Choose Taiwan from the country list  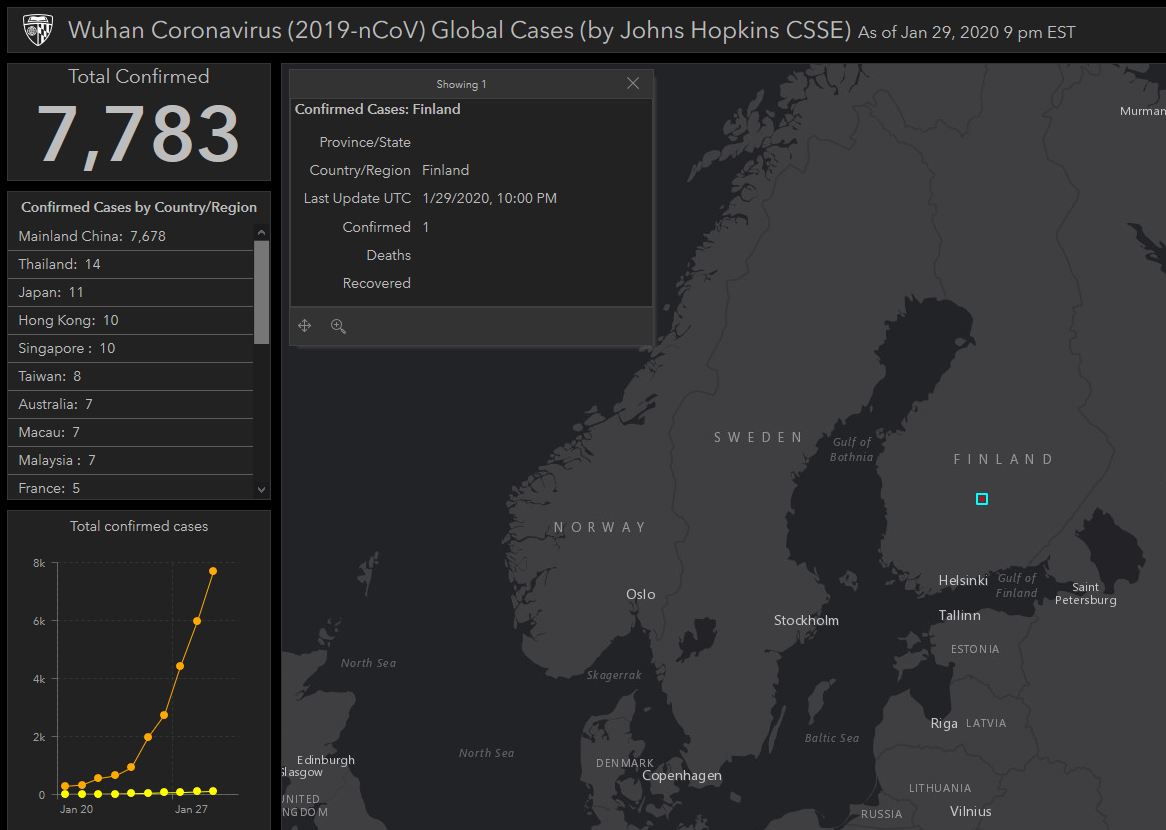(x=50, y=377)
